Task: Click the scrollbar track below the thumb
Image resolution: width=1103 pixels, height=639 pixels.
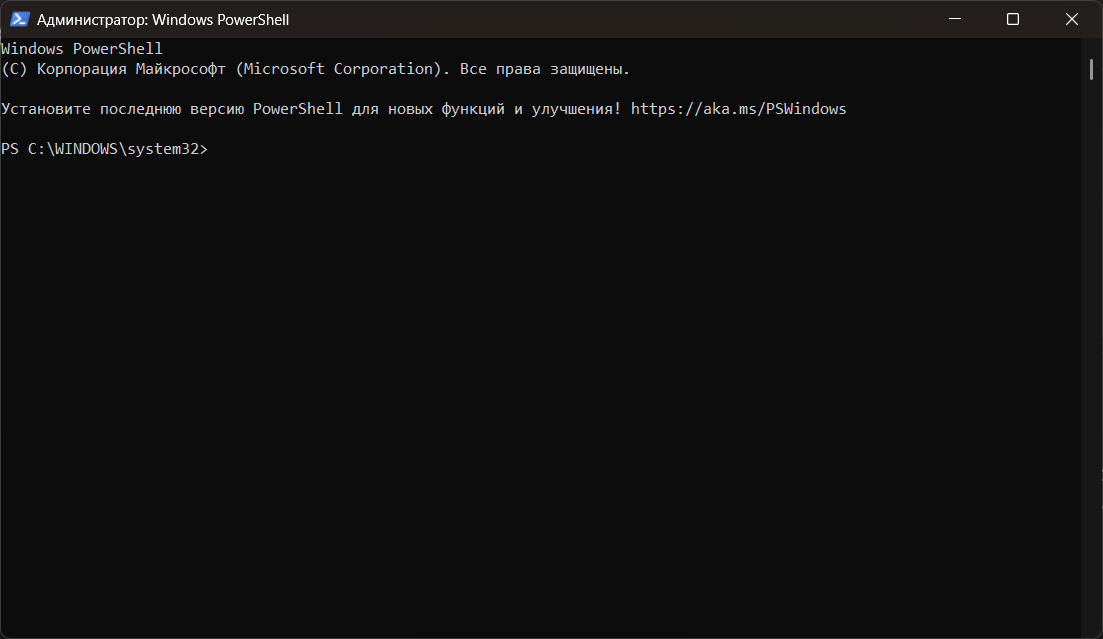Action: 1092,350
